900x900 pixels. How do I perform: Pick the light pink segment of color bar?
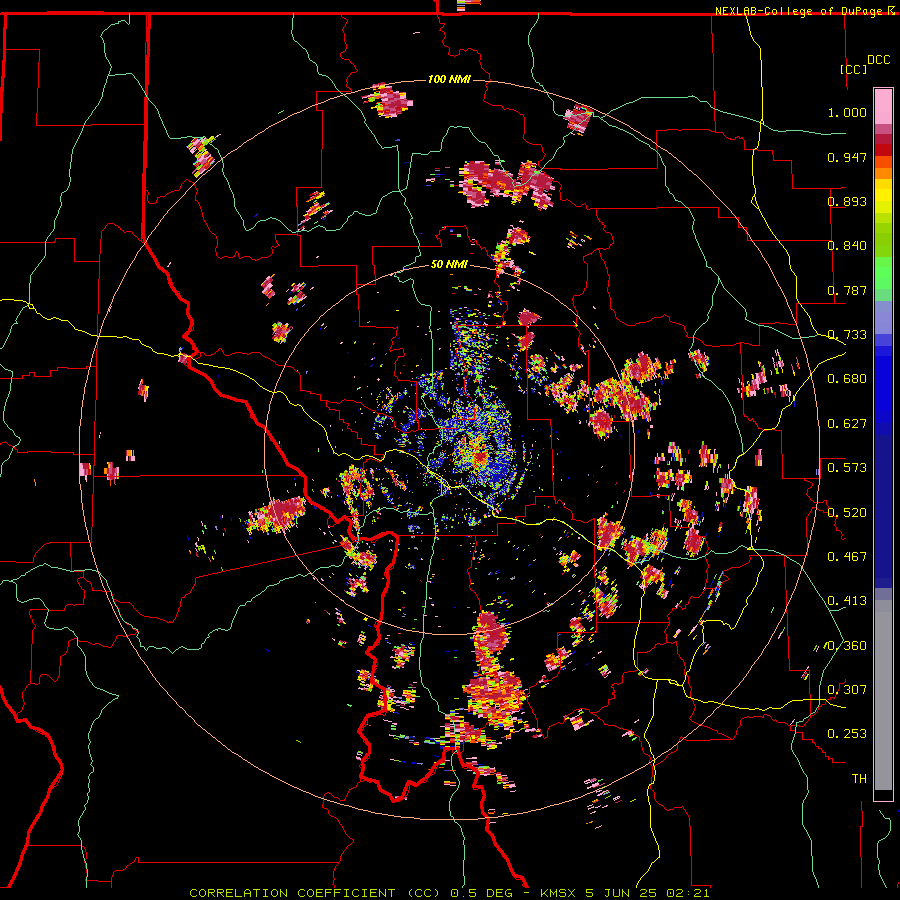pos(883,106)
